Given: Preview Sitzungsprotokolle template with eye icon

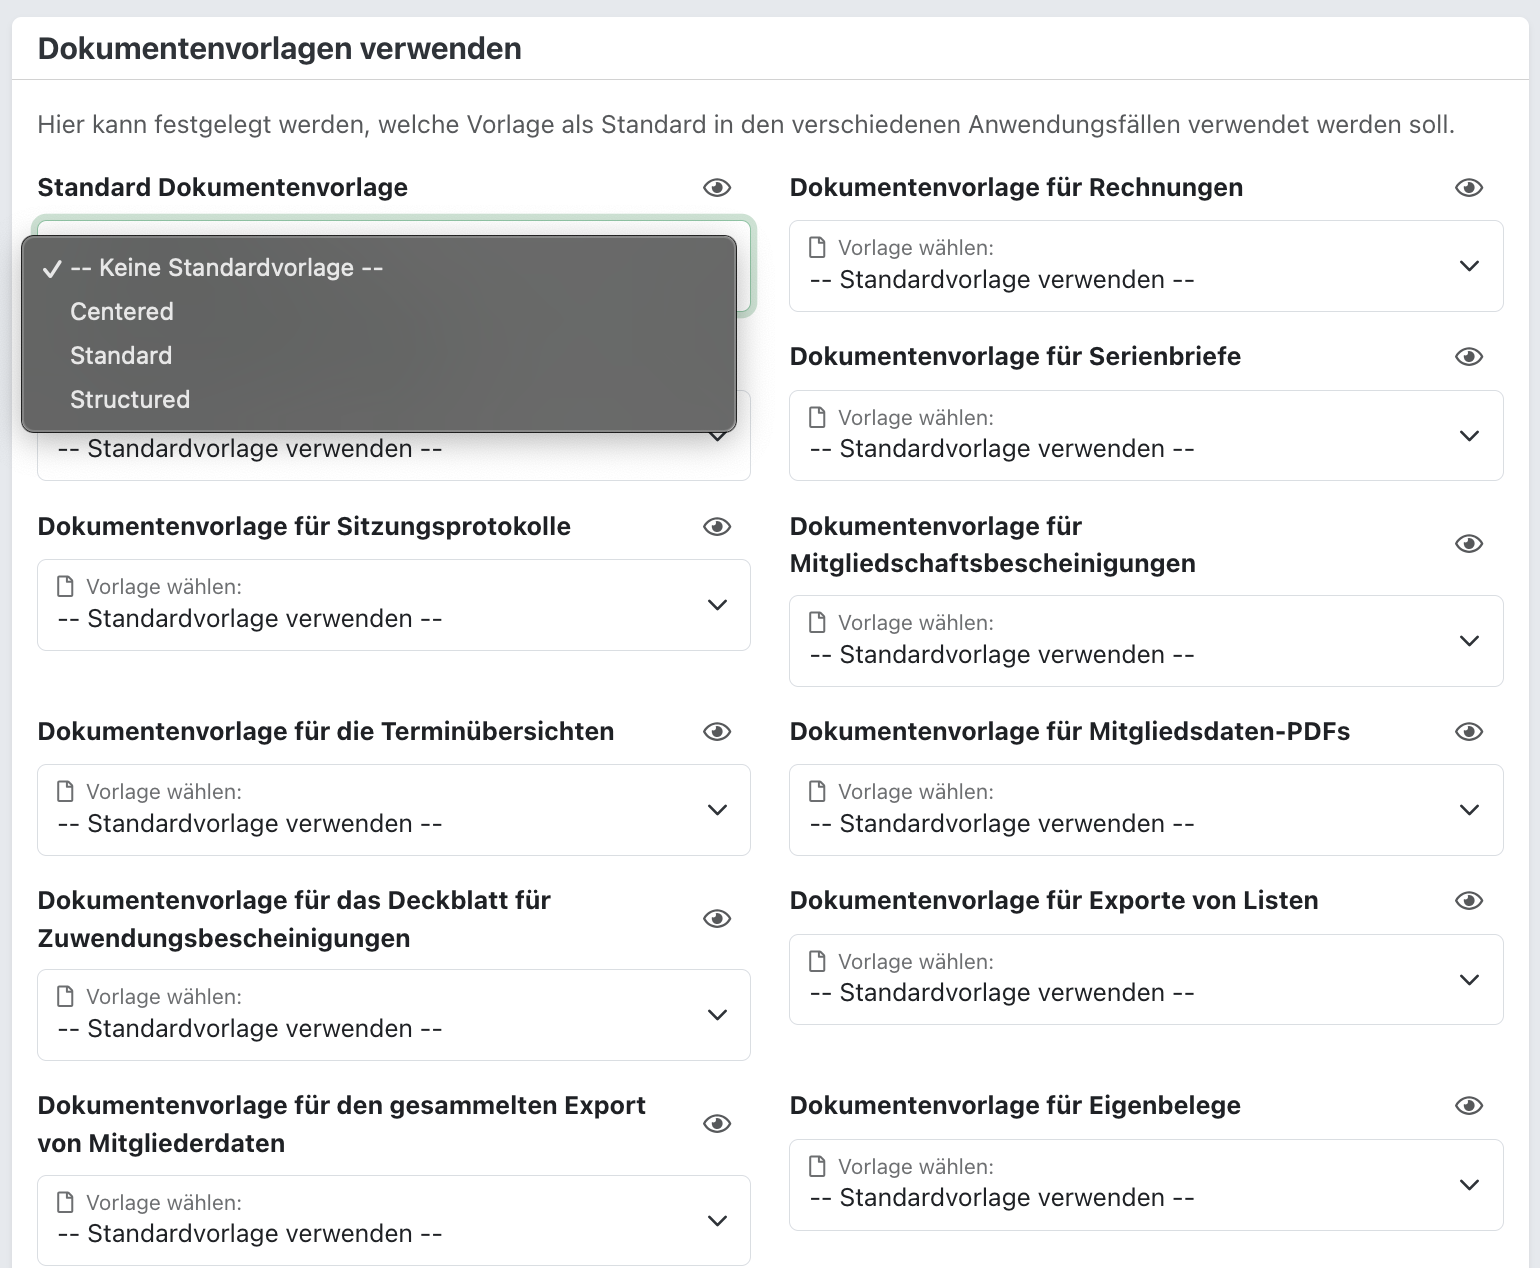Looking at the screenshot, I should [717, 527].
